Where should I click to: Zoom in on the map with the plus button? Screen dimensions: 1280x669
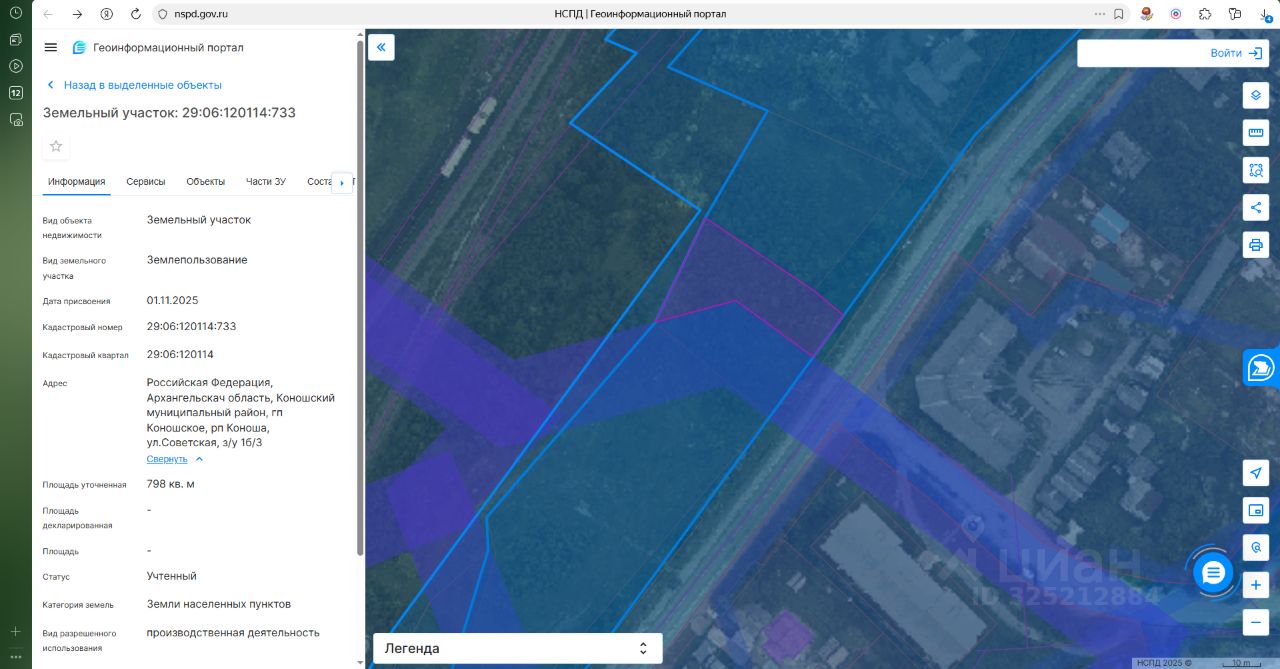pos(1256,585)
